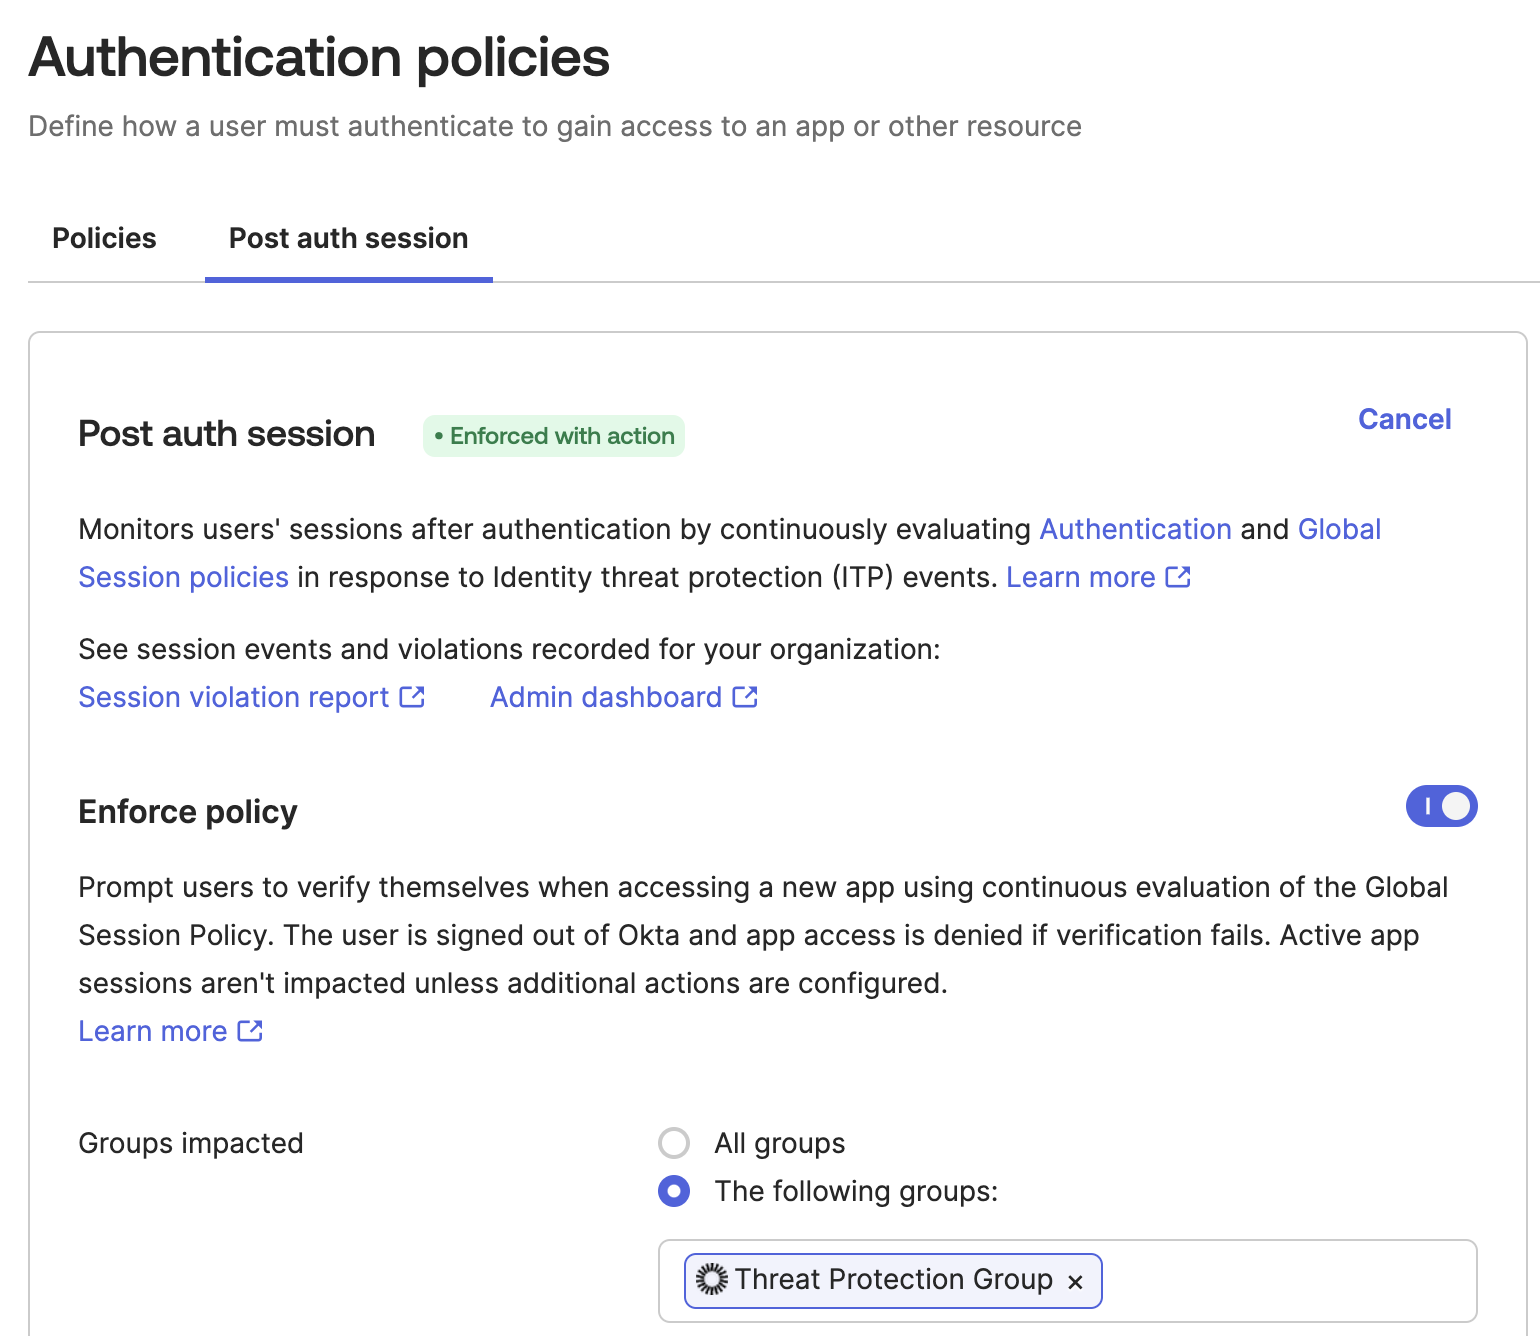Image resolution: width=1540 pixels, height=1336 pixels.
Task: Click the Cancel link
Action: click(1403, 419)
